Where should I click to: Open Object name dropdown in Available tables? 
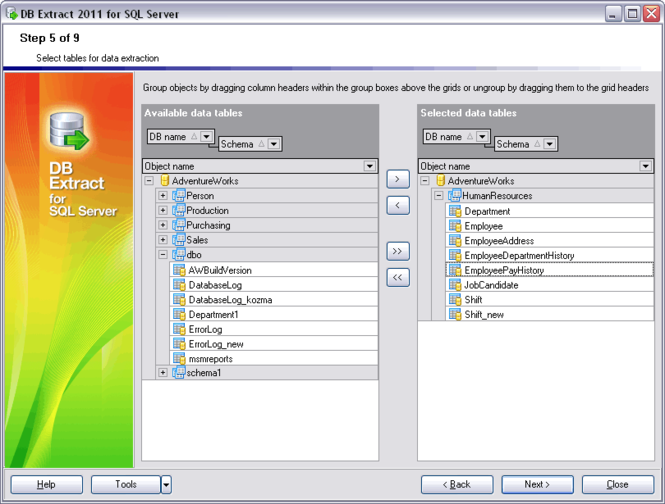pyautogui.click(x=370, y=166)
